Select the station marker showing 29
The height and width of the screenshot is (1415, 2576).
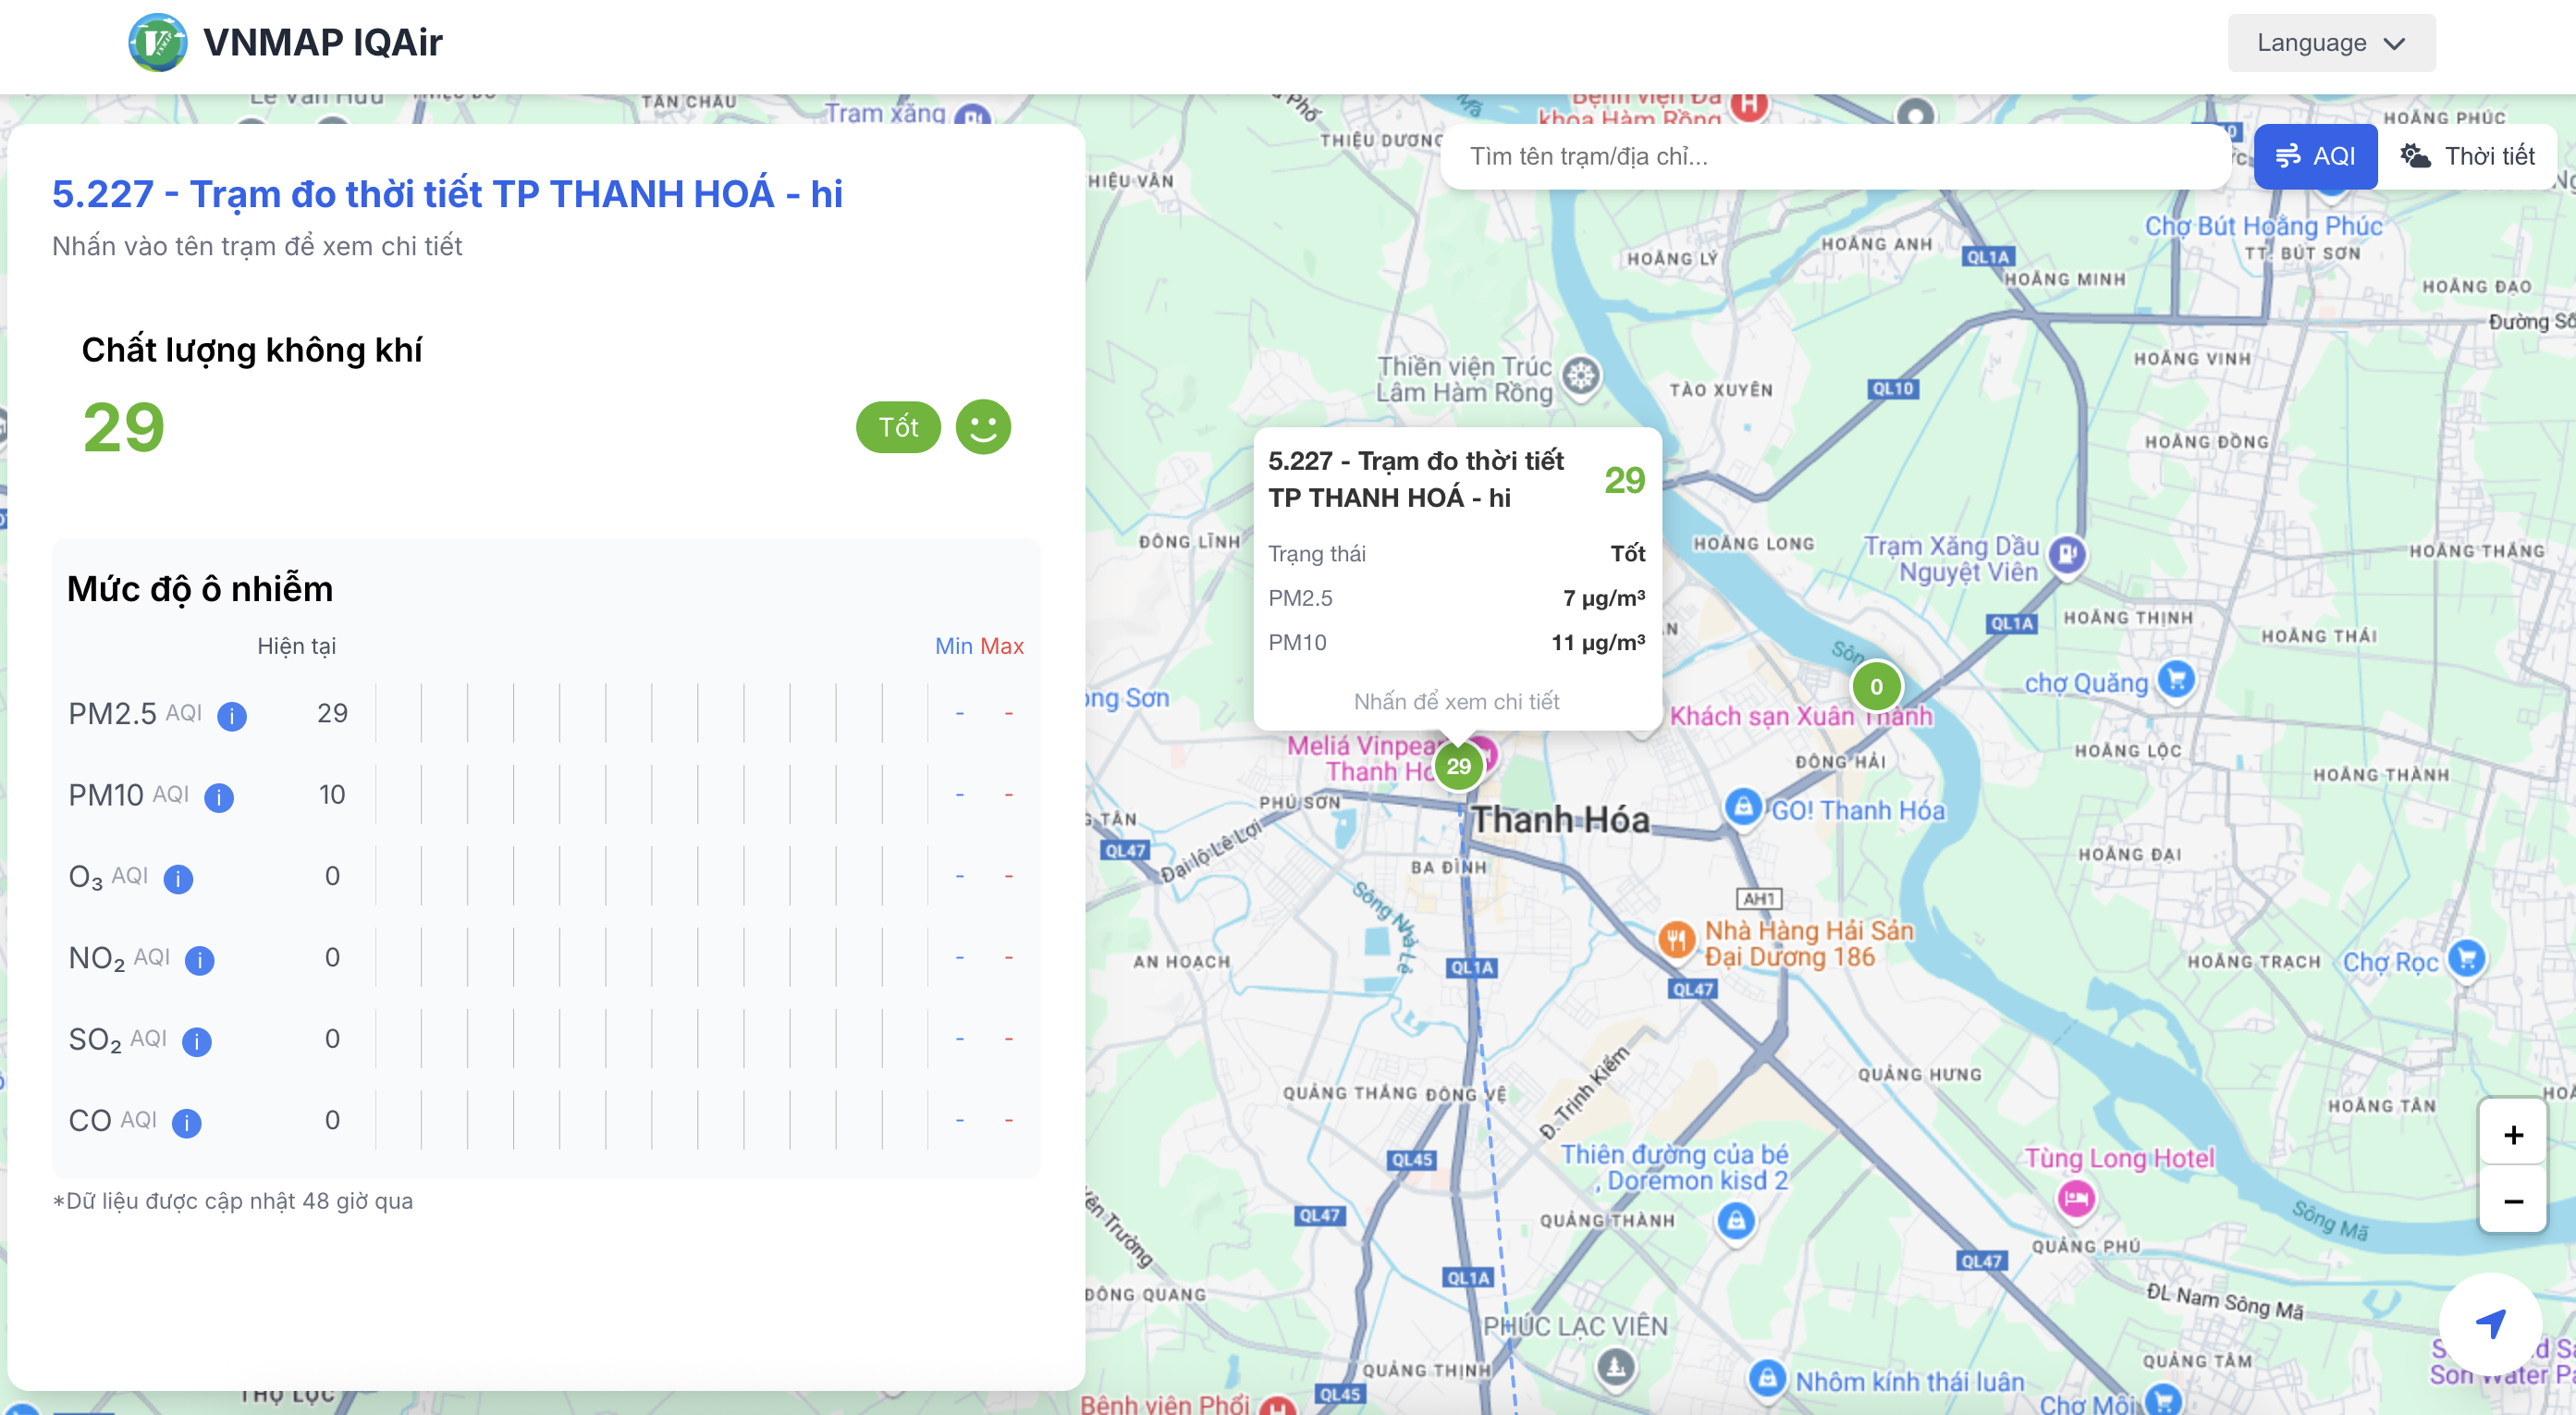coord(1458,766)
